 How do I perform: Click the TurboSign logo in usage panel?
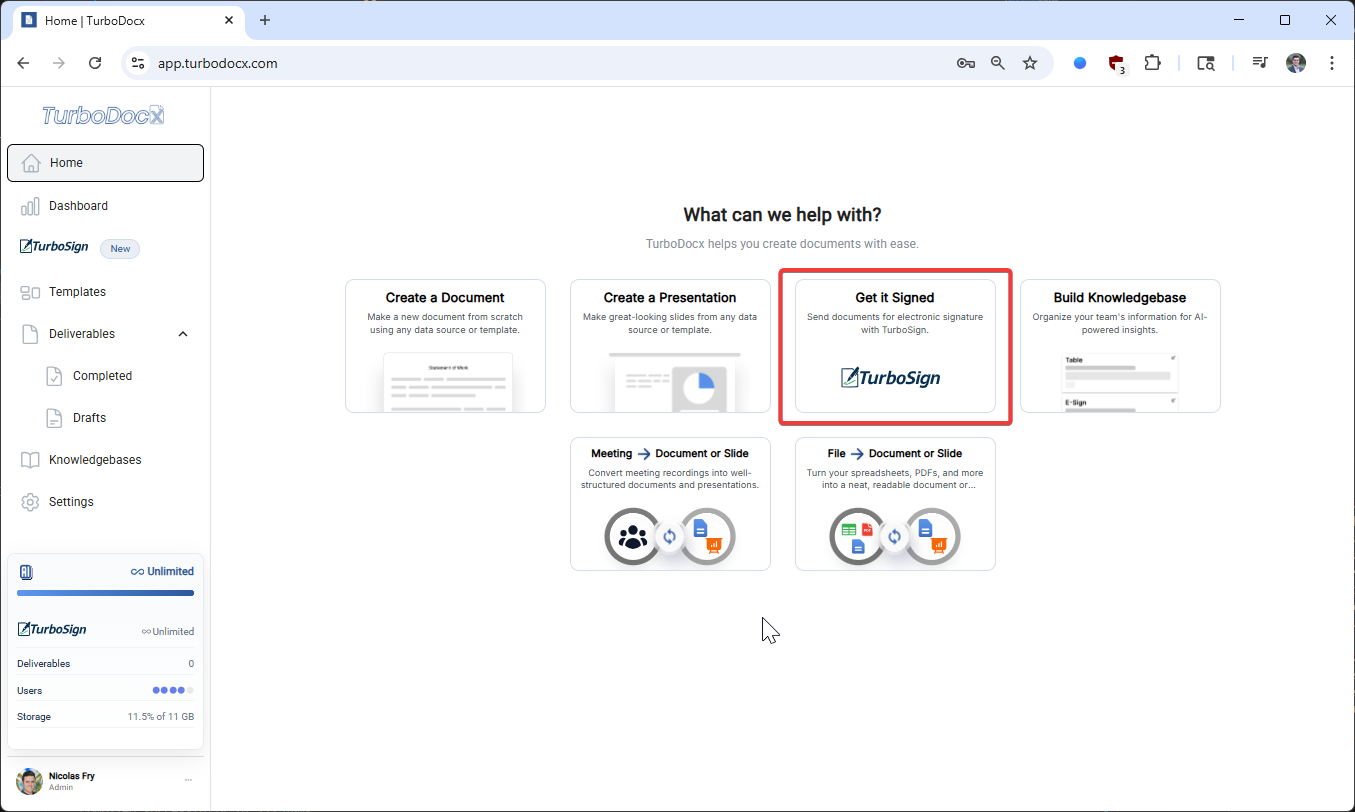click(52, 630)
